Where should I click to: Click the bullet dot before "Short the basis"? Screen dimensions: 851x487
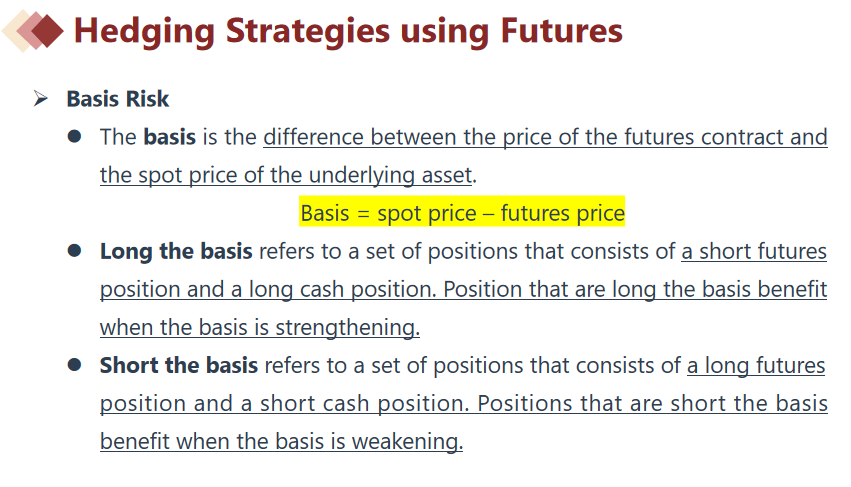click(x=74, y=365)
